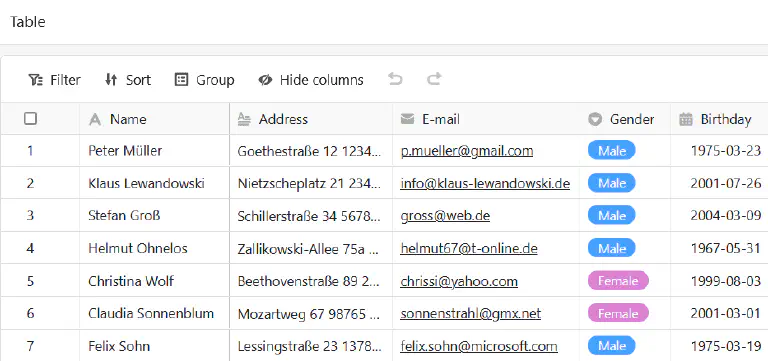Click Female tag for Christina Wolf
This screenshot has height=361, width=768.
click(618, 281)
